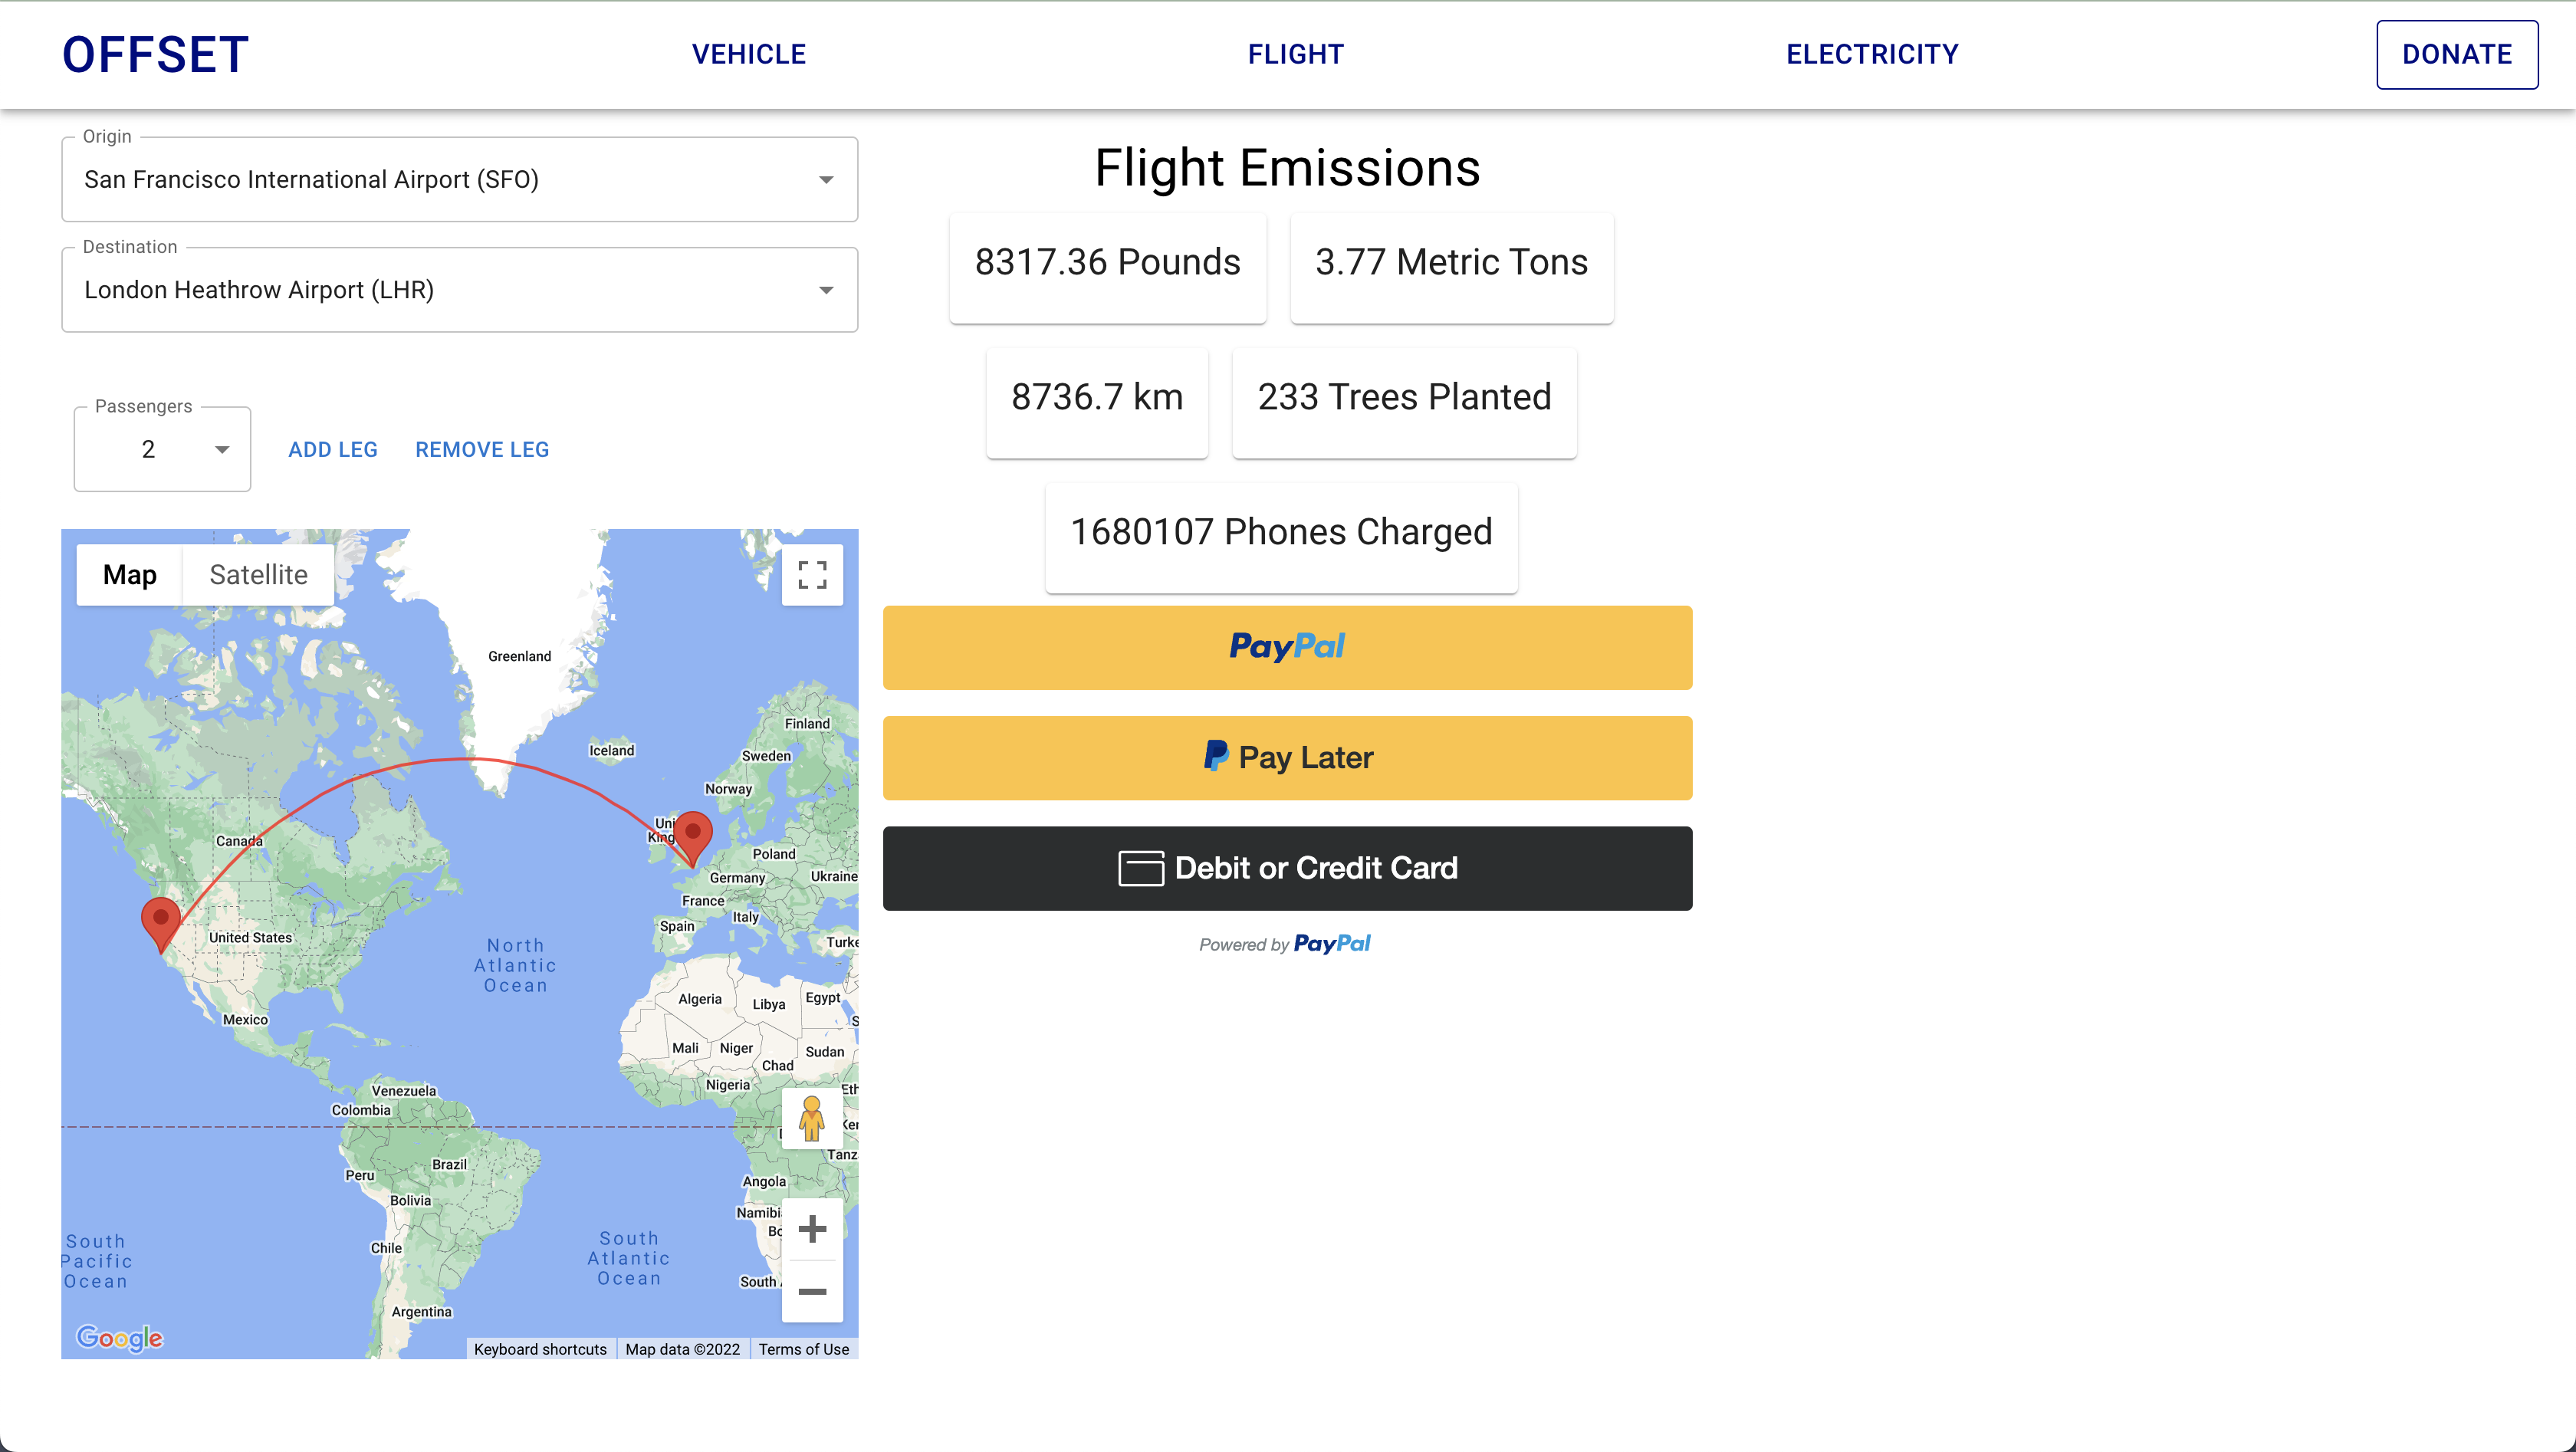Click the red marker over London

pyautogui.click(x=692, y=834)
